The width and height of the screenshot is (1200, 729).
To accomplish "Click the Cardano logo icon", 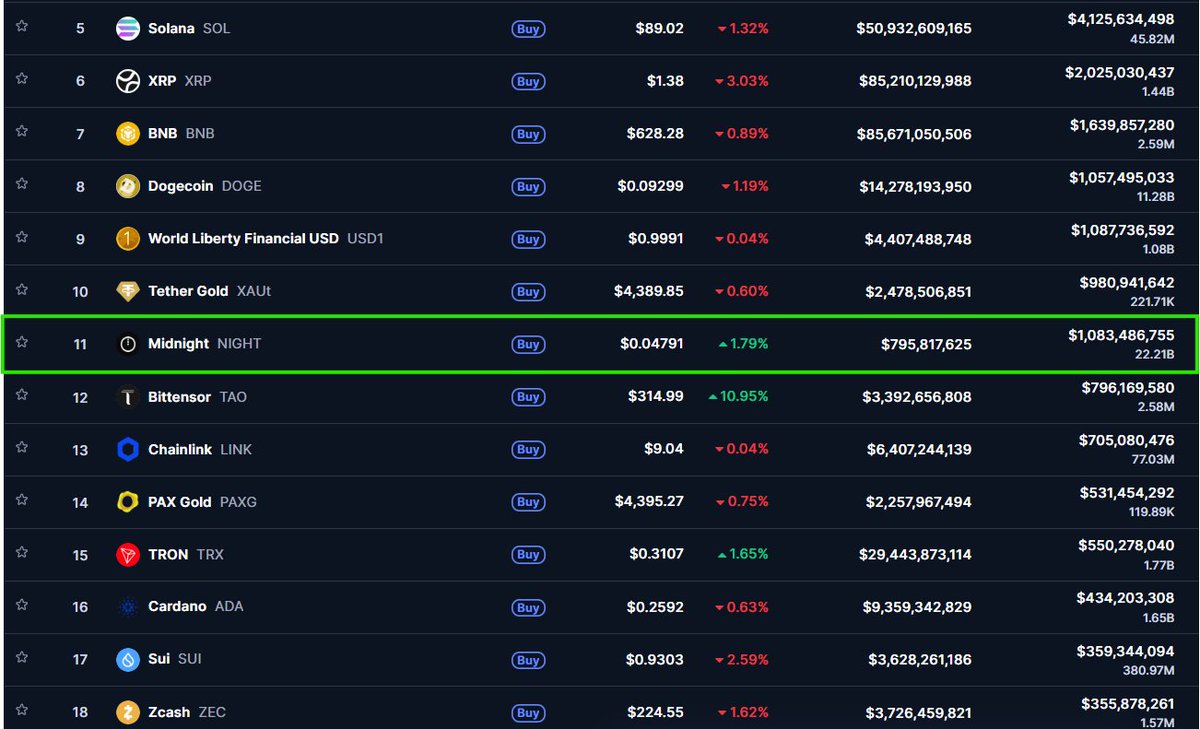I will (x=128, y=607).
